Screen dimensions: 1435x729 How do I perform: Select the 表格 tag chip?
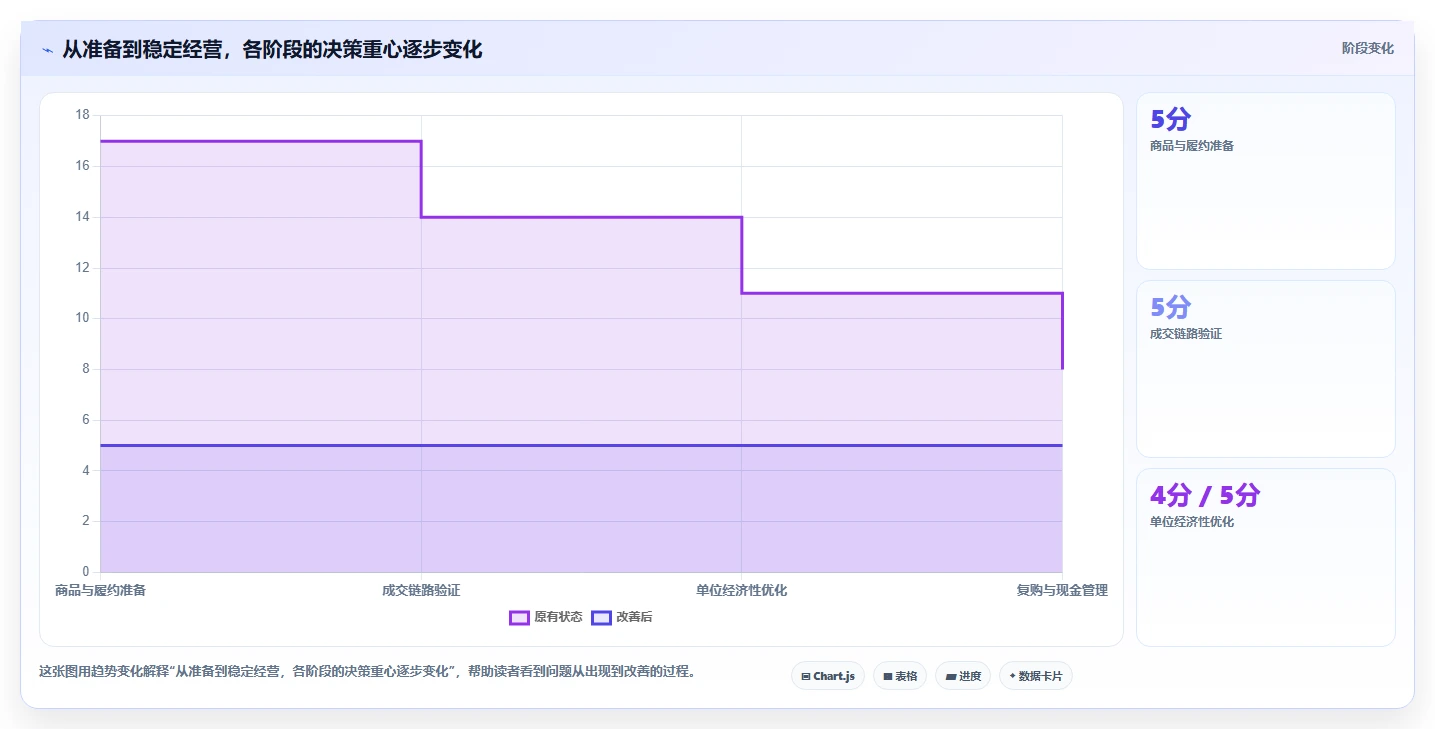(900, 676)
